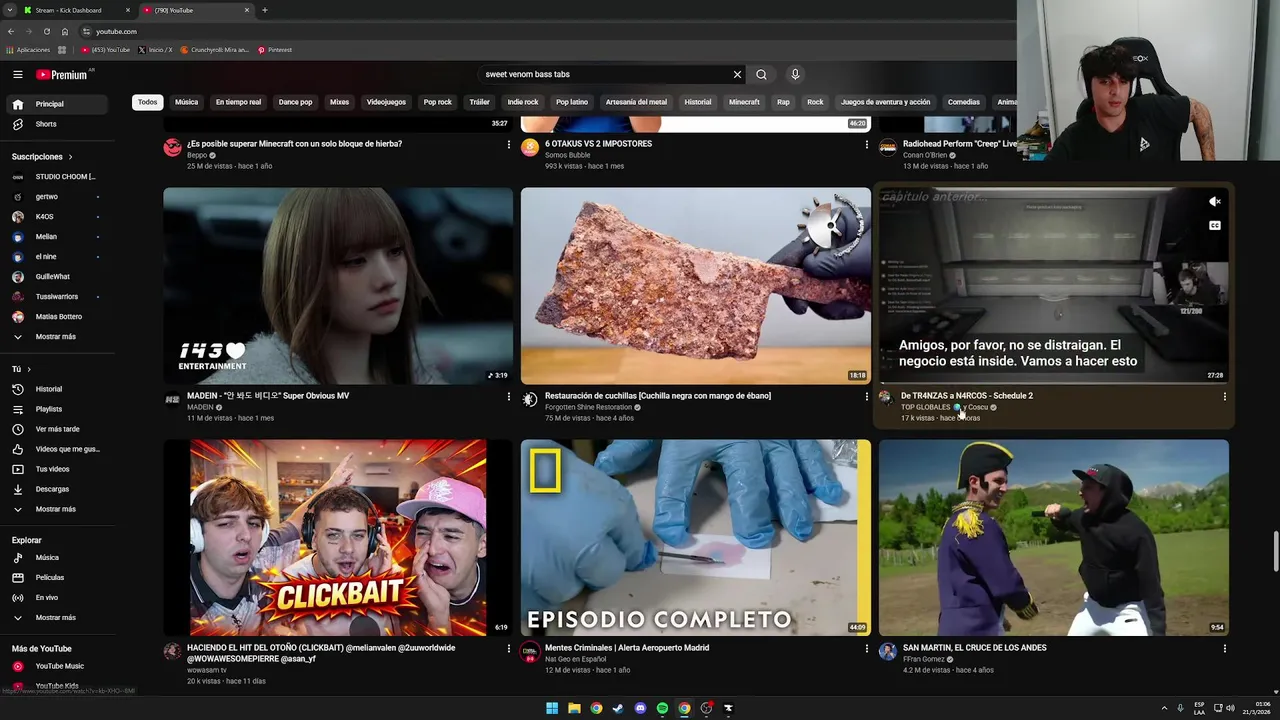Open the Pinterest bookmark
This screenshot has width=1280, height=720.
[274, 50]
